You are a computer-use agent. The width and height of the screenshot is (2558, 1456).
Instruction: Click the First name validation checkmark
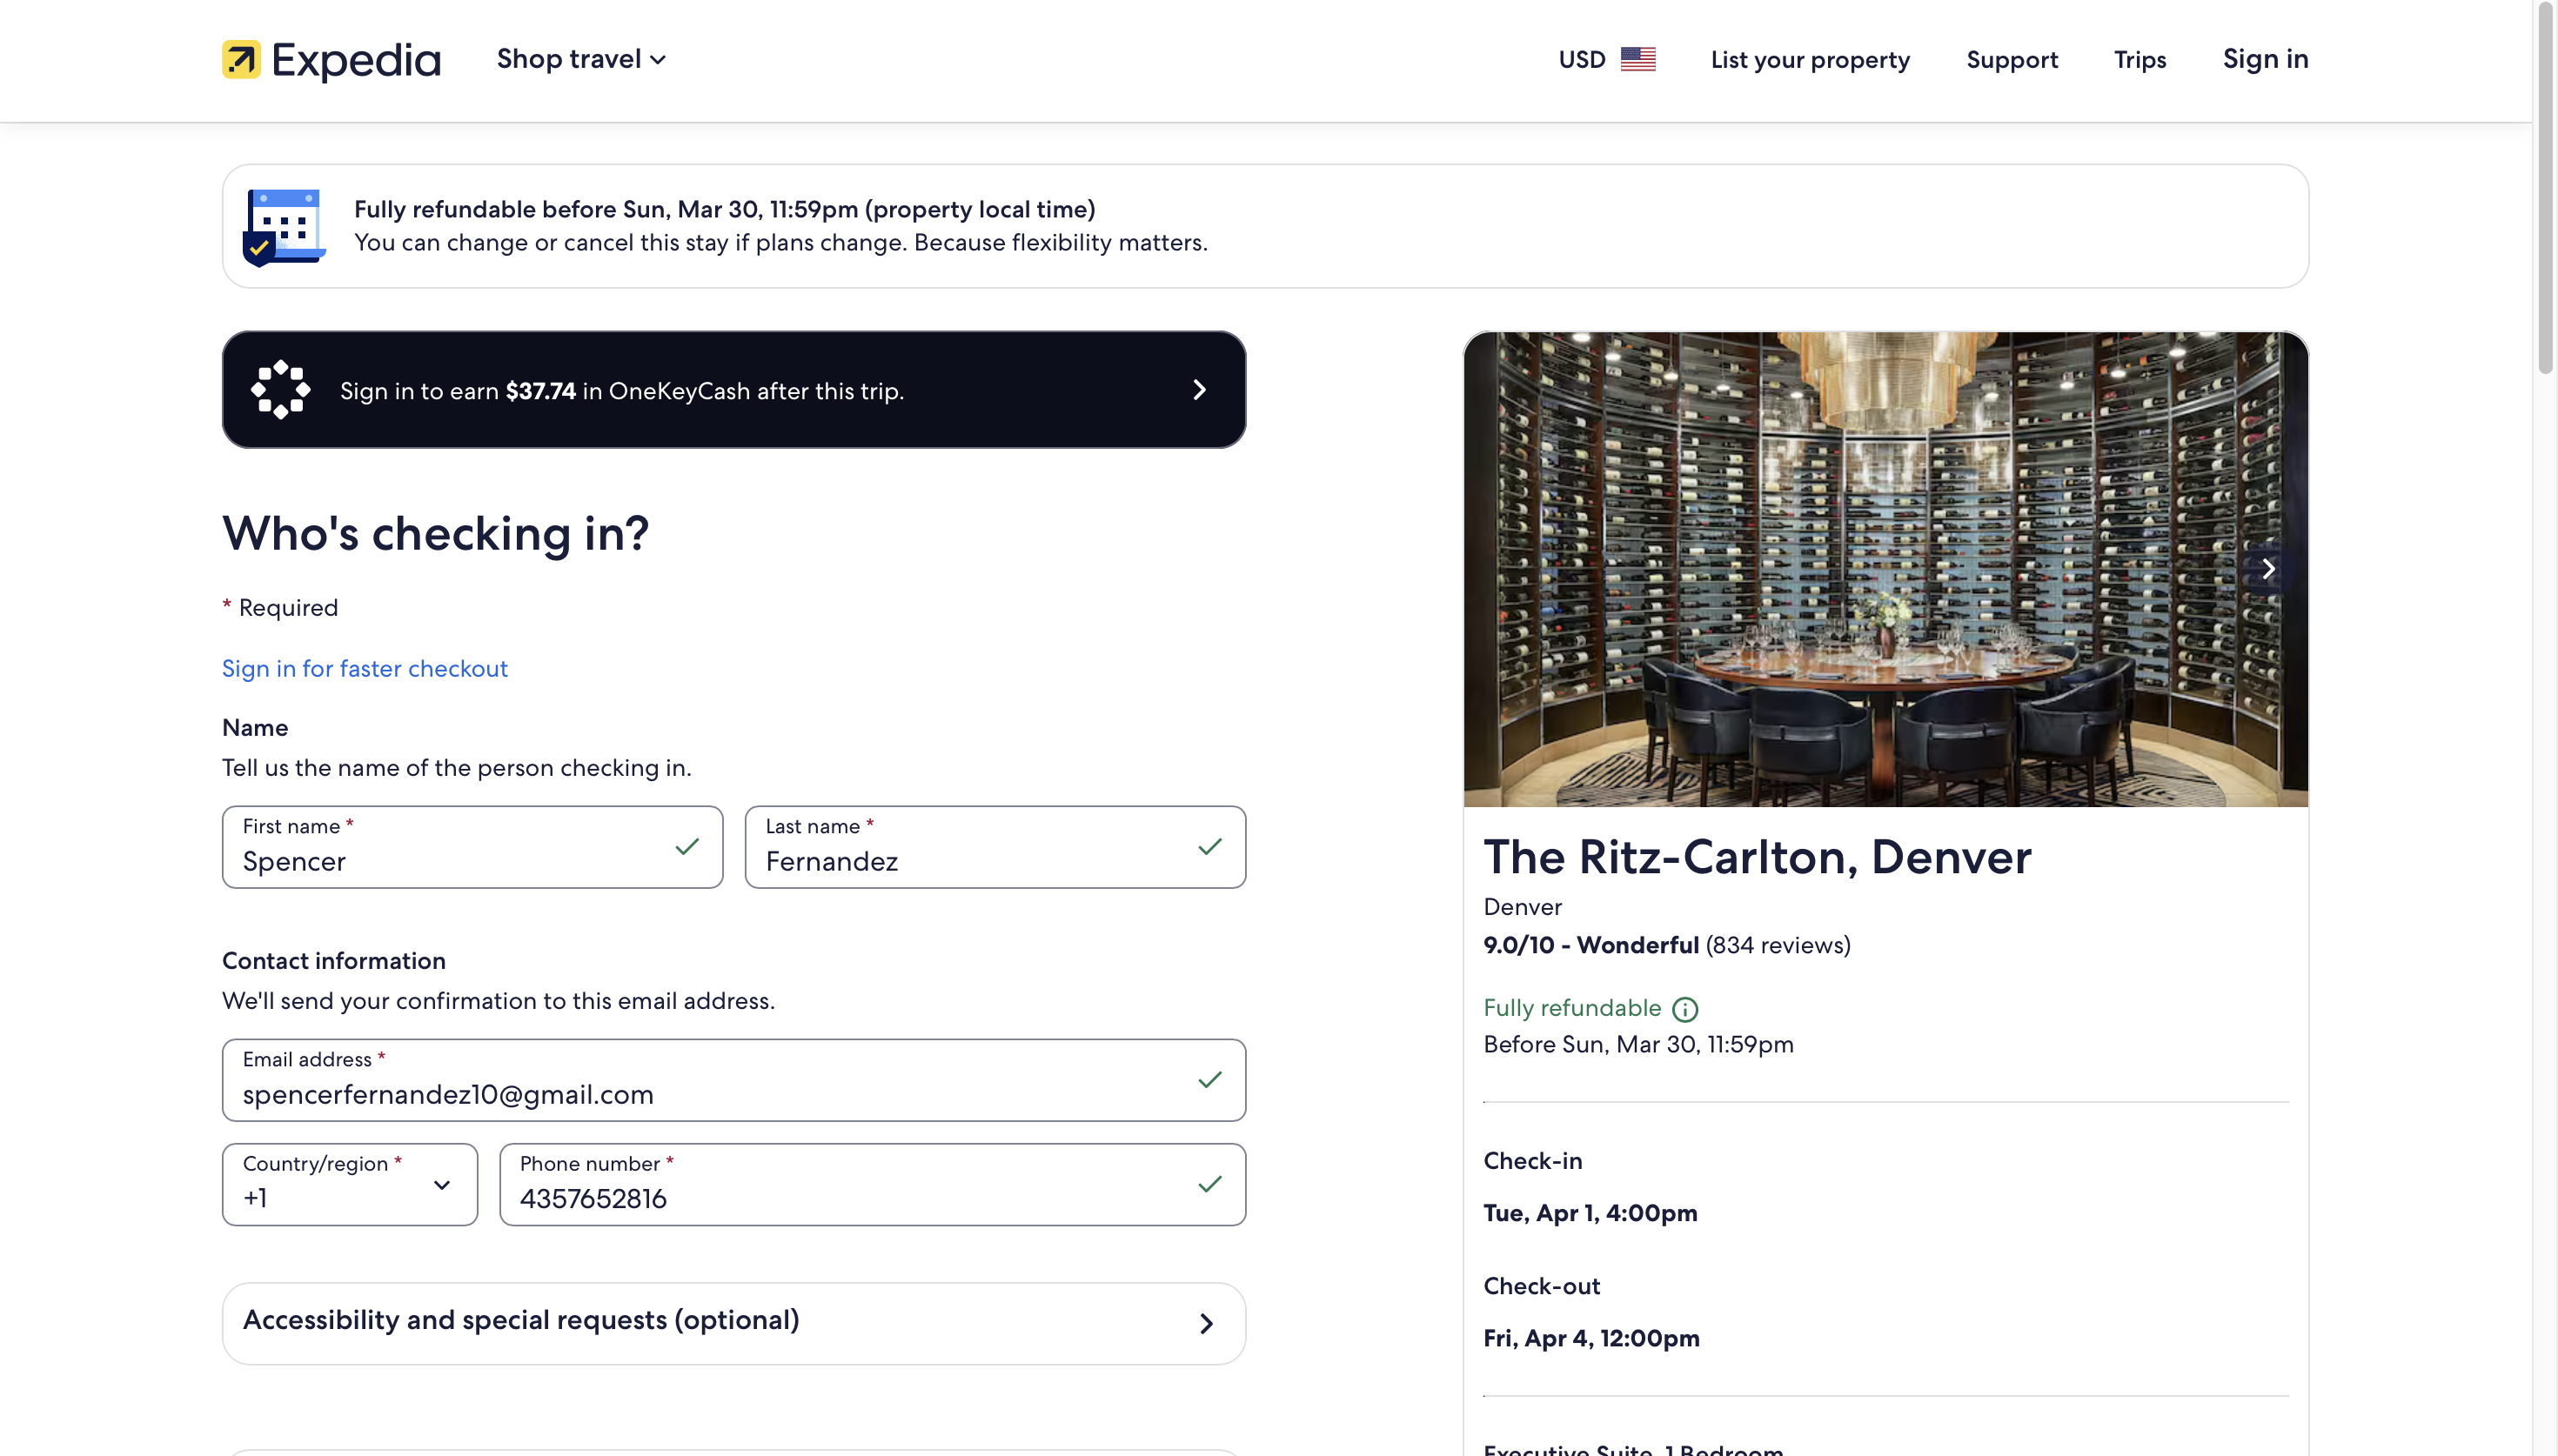[687, 847]
